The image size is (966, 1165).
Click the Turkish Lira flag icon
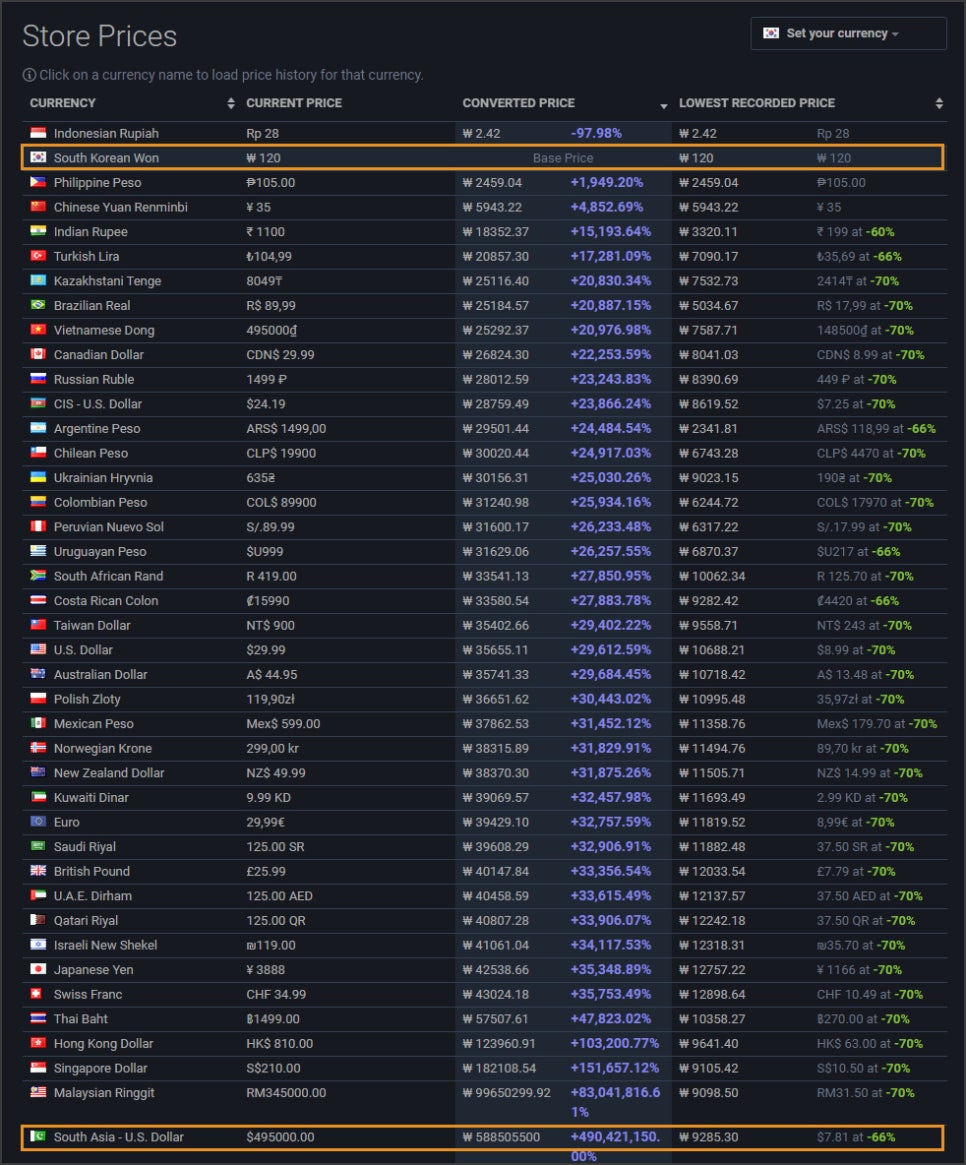click(38, 256)
